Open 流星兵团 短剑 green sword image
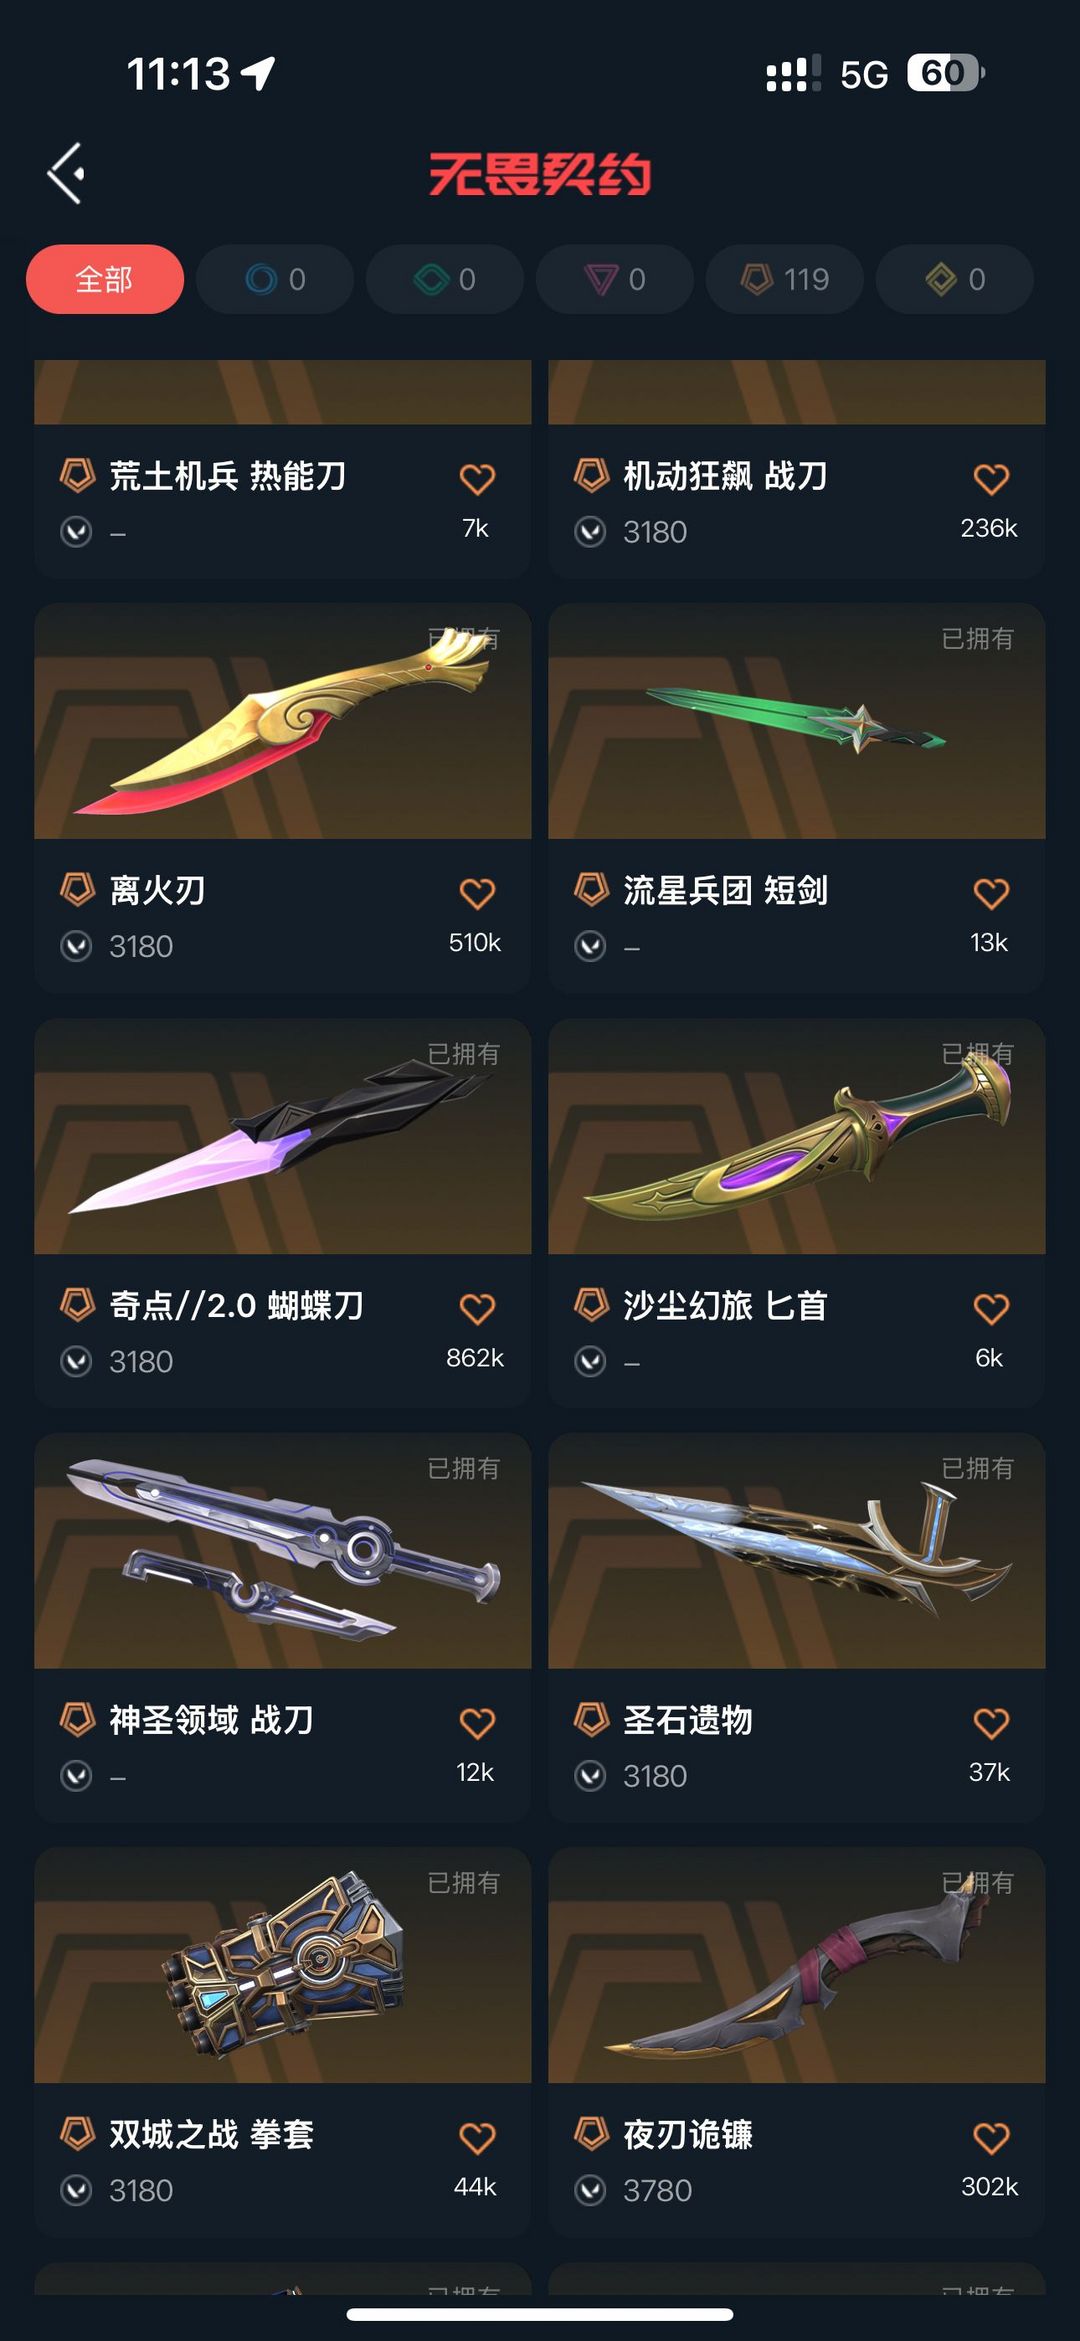 pos(797,721)
